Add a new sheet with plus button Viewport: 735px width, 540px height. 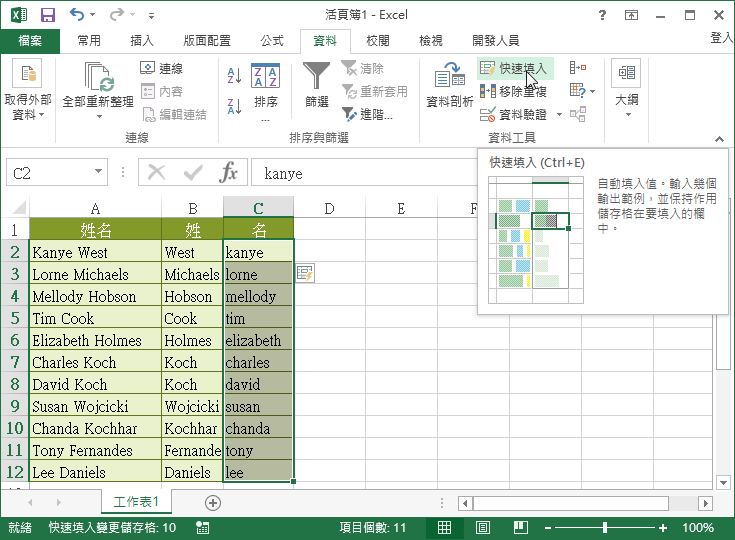[213, 503]
